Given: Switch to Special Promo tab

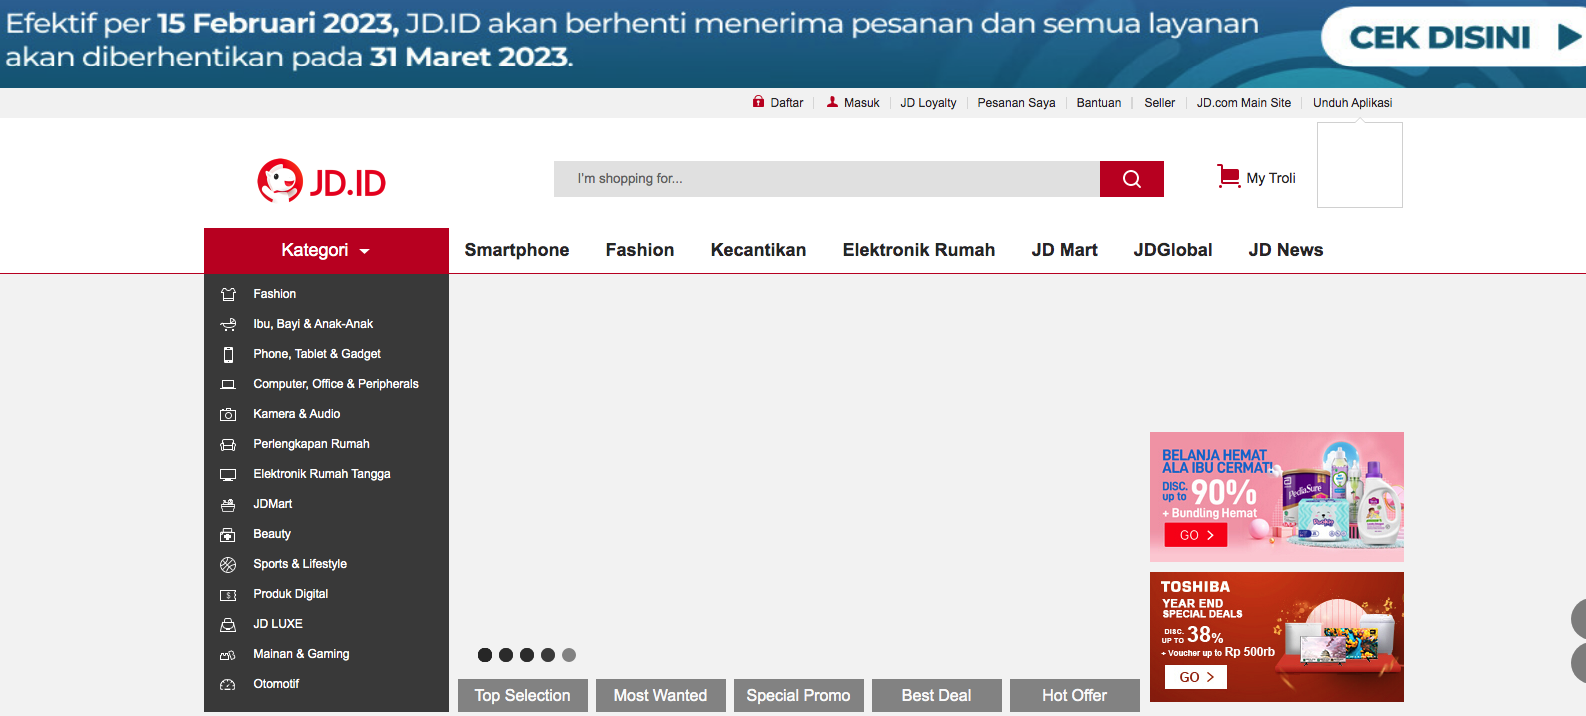Looking at the screenshot, I should pos(799,696).
